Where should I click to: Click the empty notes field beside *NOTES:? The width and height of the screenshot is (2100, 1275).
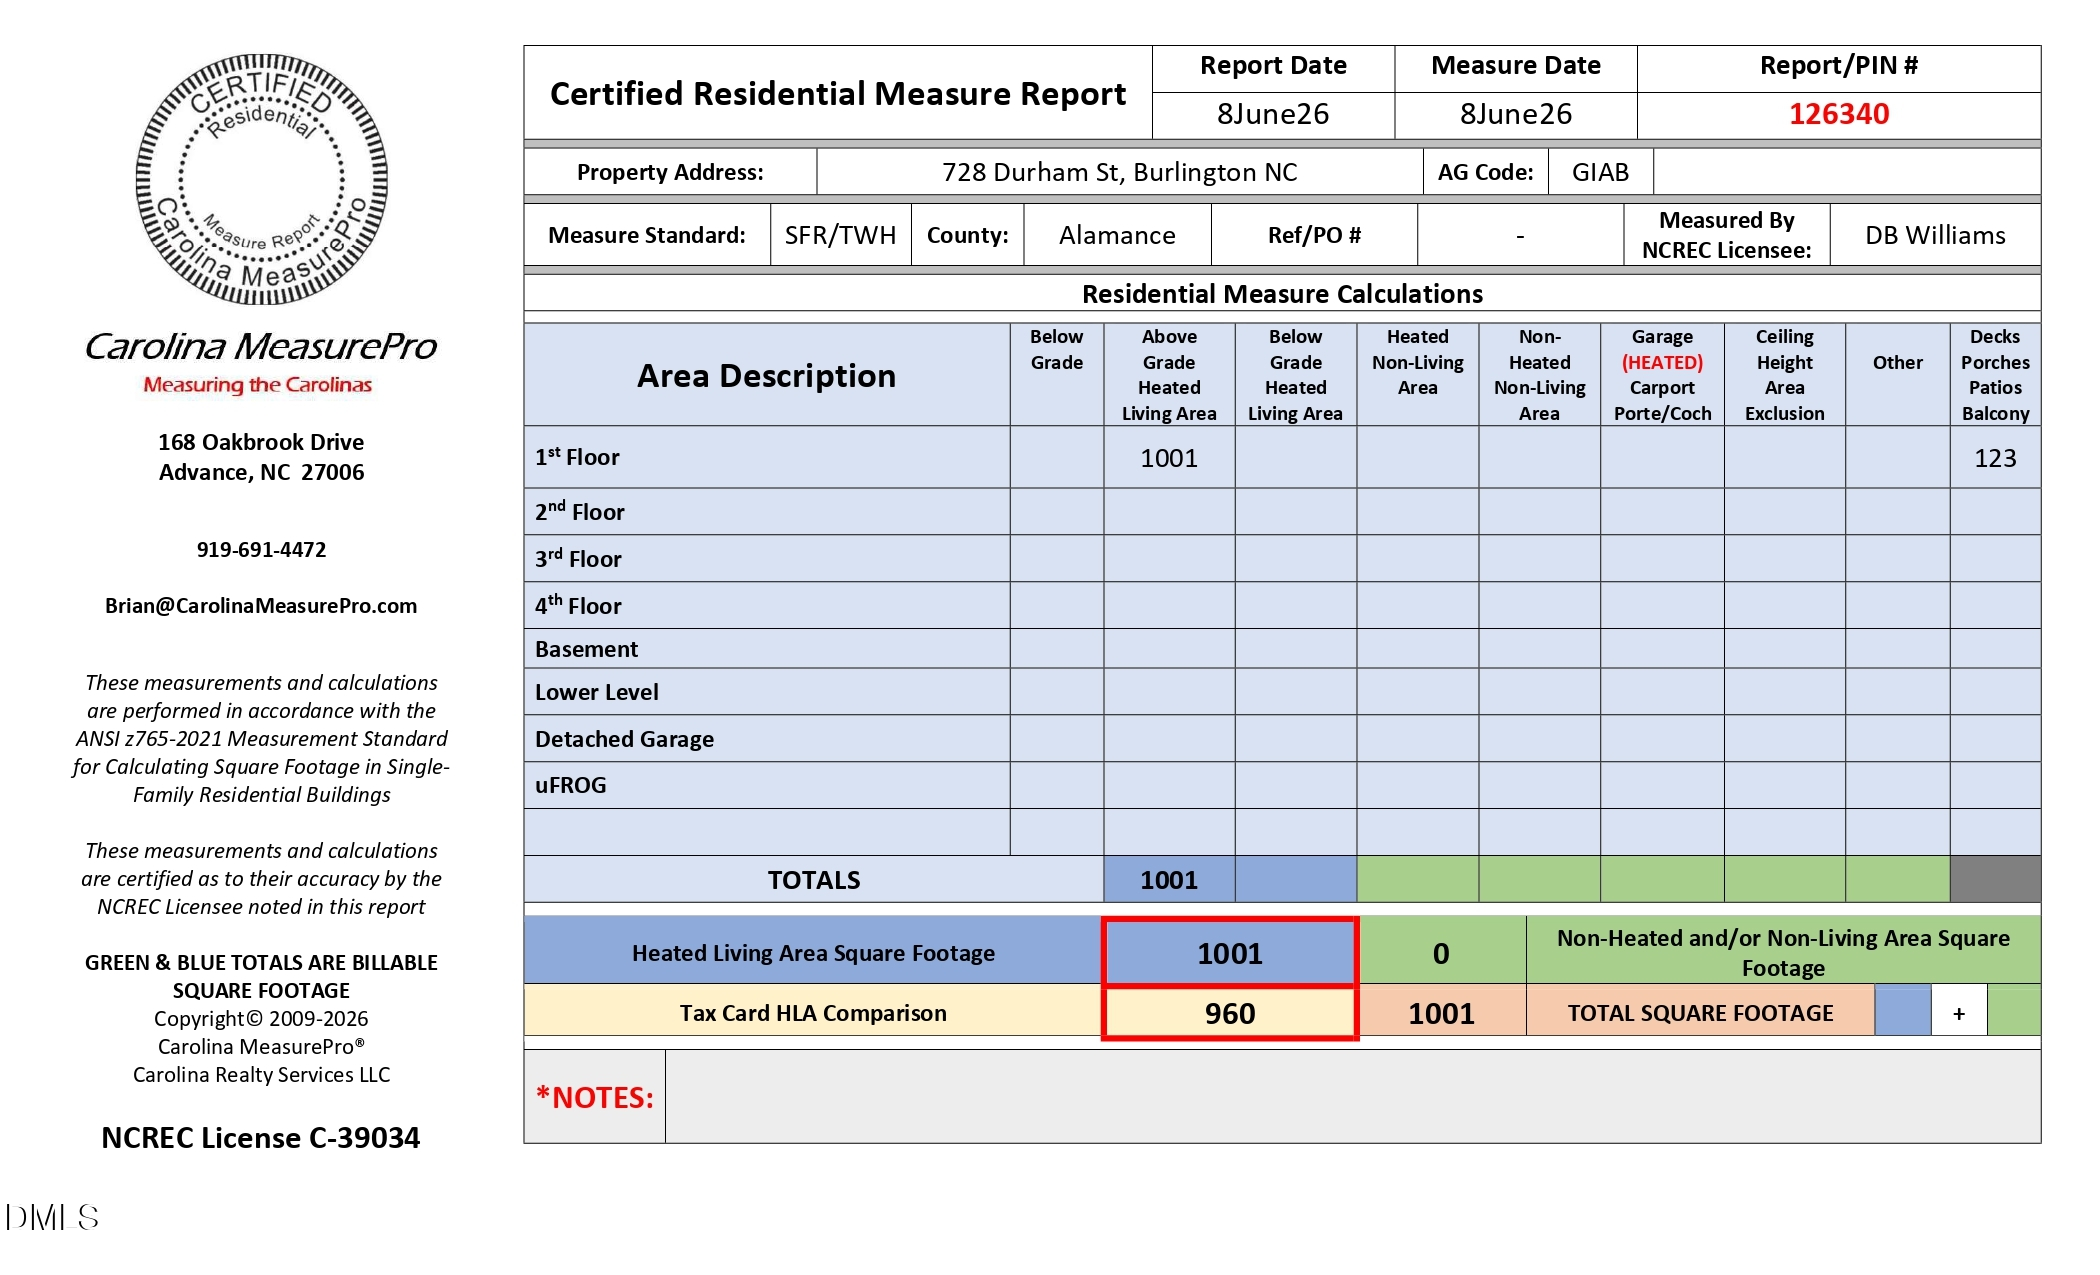point(1353,1096)
